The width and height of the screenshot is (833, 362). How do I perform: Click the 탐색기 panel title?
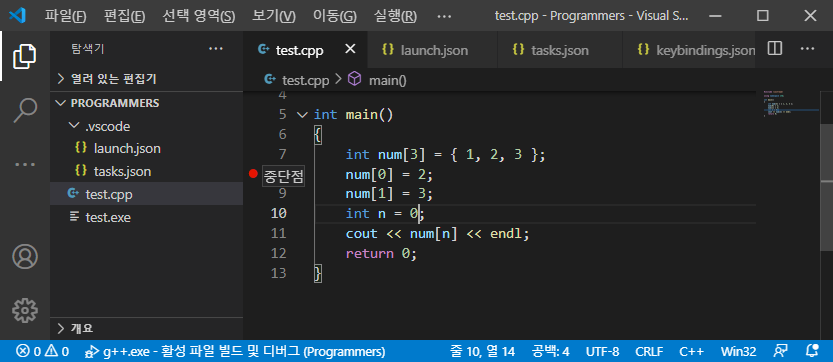tap(88, 49)
